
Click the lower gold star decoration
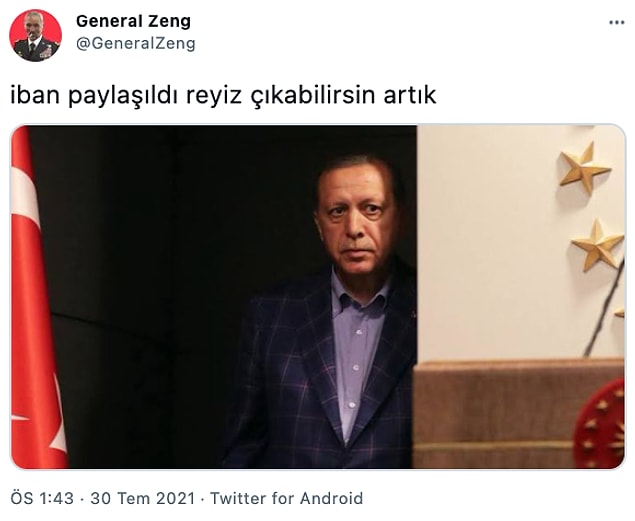click(x=597, y=245)
